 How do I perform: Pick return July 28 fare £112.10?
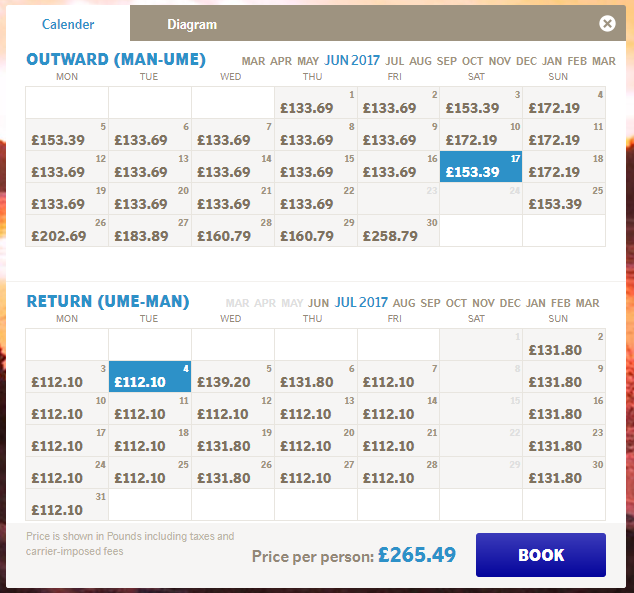coord(398,472)
